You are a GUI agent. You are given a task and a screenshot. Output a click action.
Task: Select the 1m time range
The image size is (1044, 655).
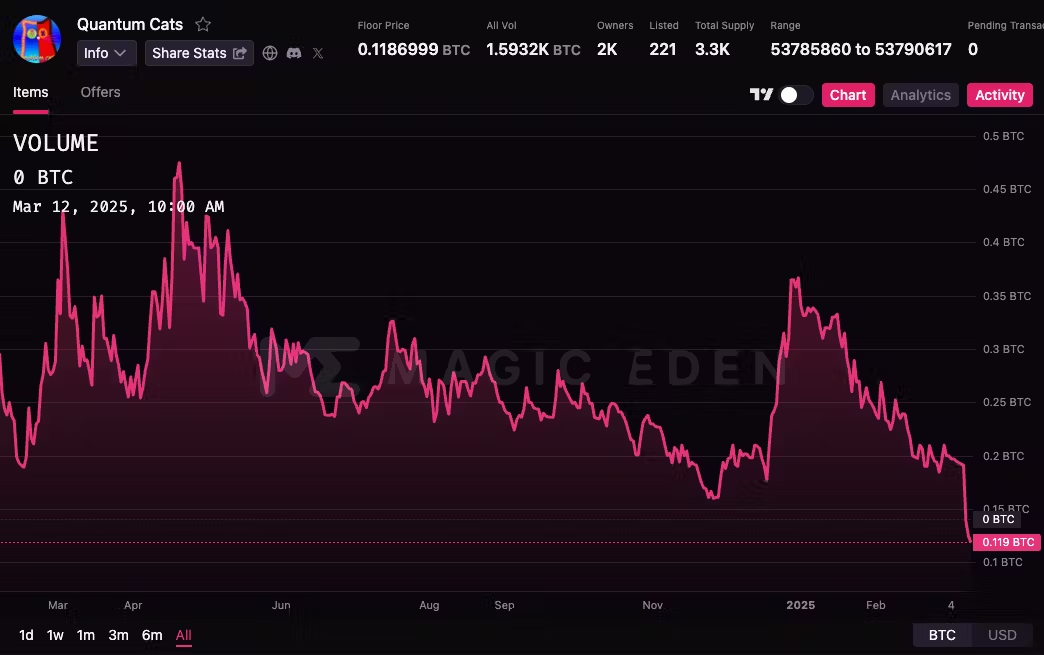86,636
